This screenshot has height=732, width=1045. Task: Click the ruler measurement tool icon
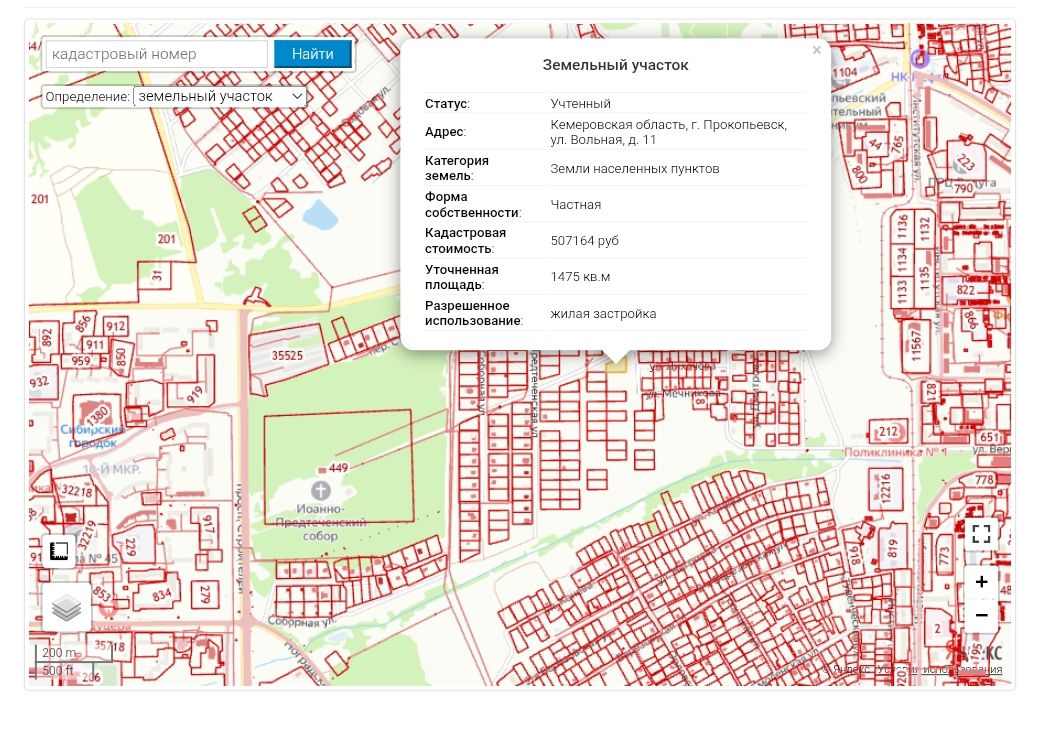point(59,551)
